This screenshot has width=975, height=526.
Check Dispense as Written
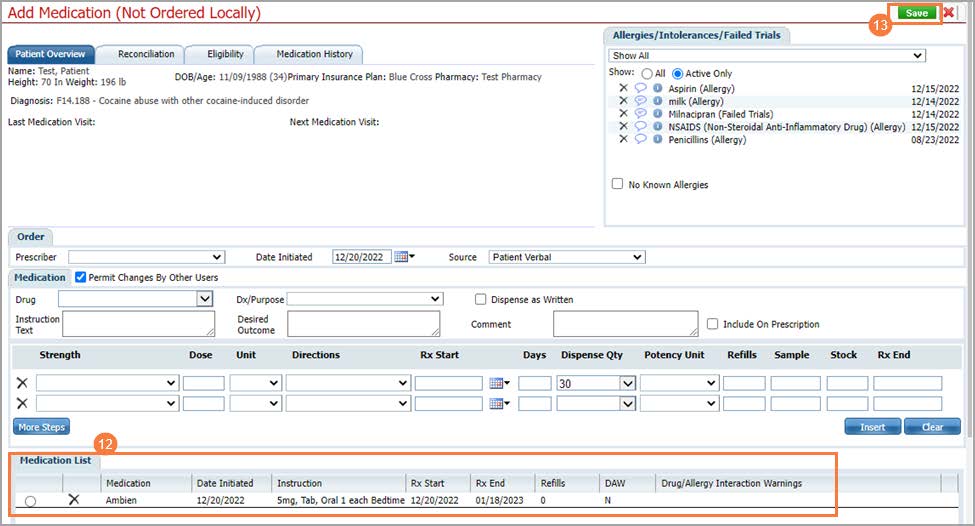pos(481,299)
